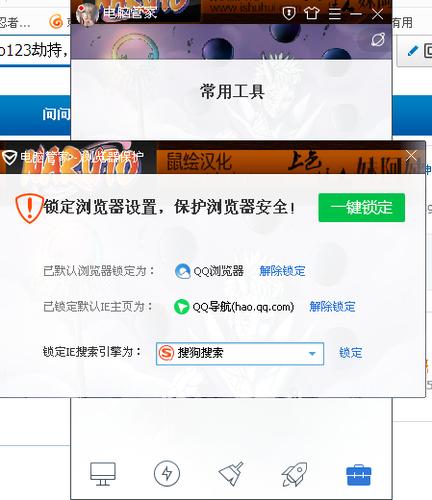The width and height of the screenshot is (432, 500).
Task: Click 锁定 link beside search engine dropdown
Action: [x=351, y=353]
